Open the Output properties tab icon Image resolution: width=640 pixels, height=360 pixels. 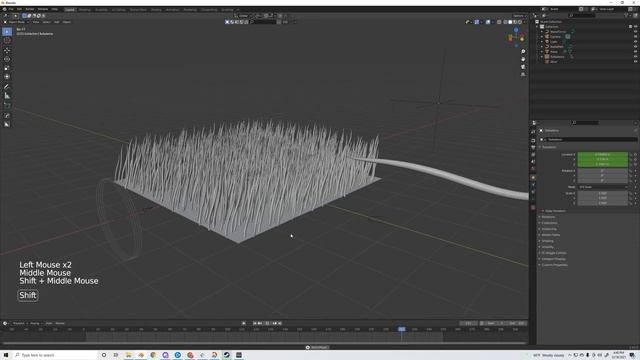coord(533,147)
